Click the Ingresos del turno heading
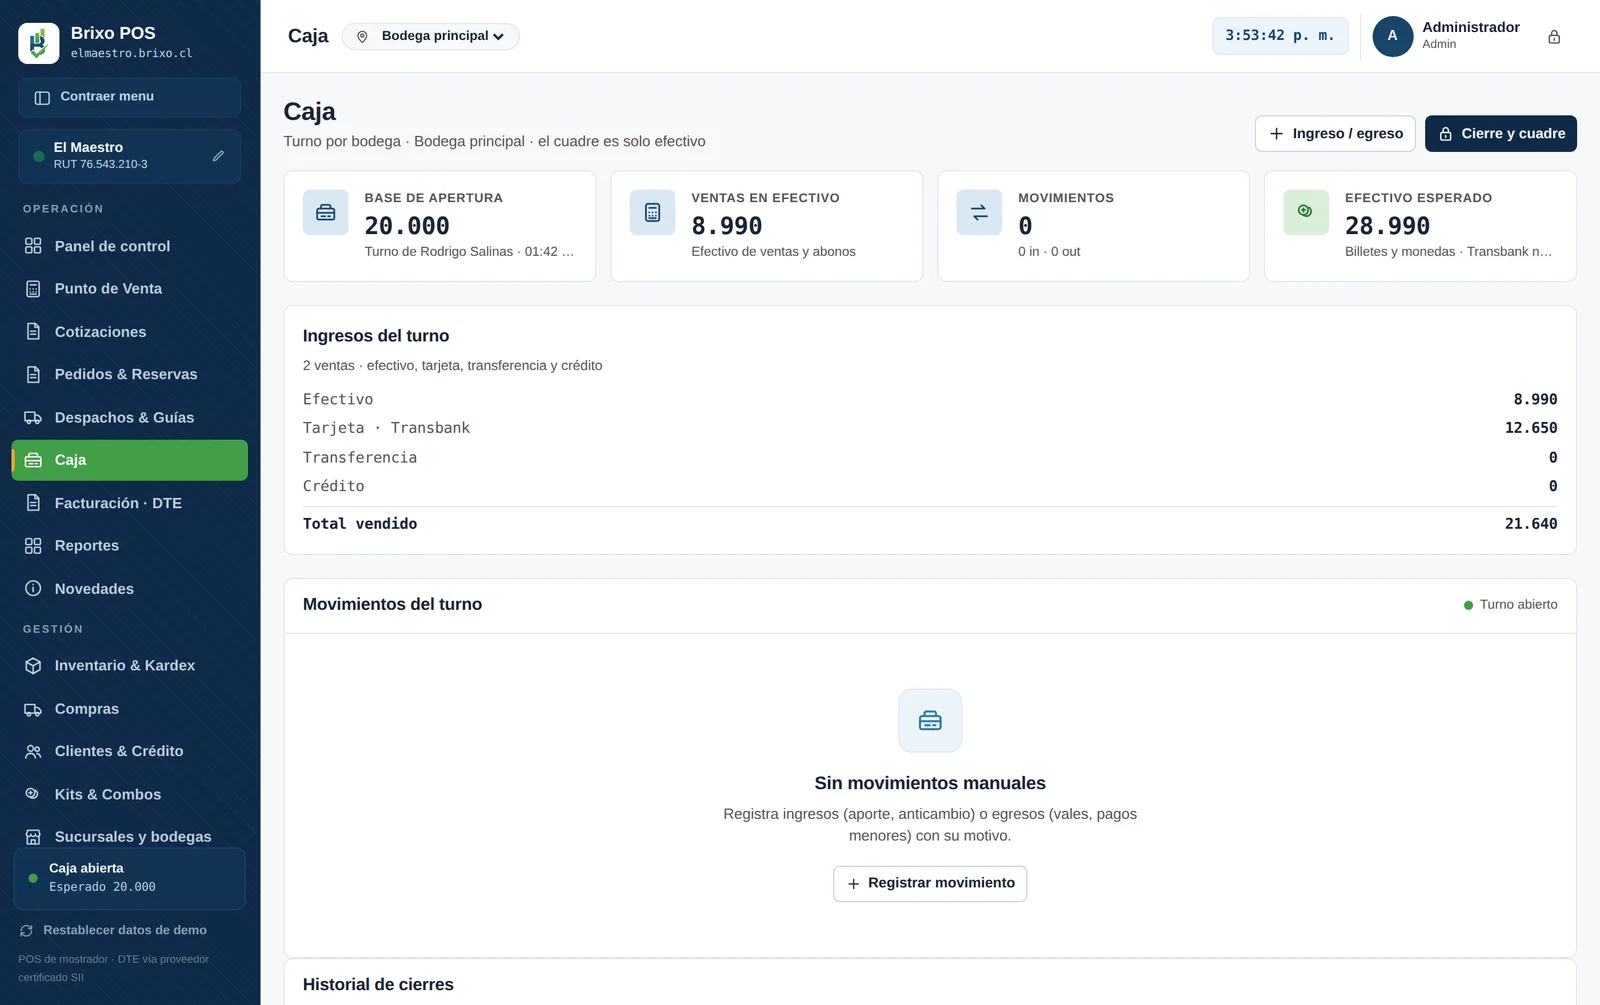This screenshot has height=1005, width=1600. coord(376,336)
